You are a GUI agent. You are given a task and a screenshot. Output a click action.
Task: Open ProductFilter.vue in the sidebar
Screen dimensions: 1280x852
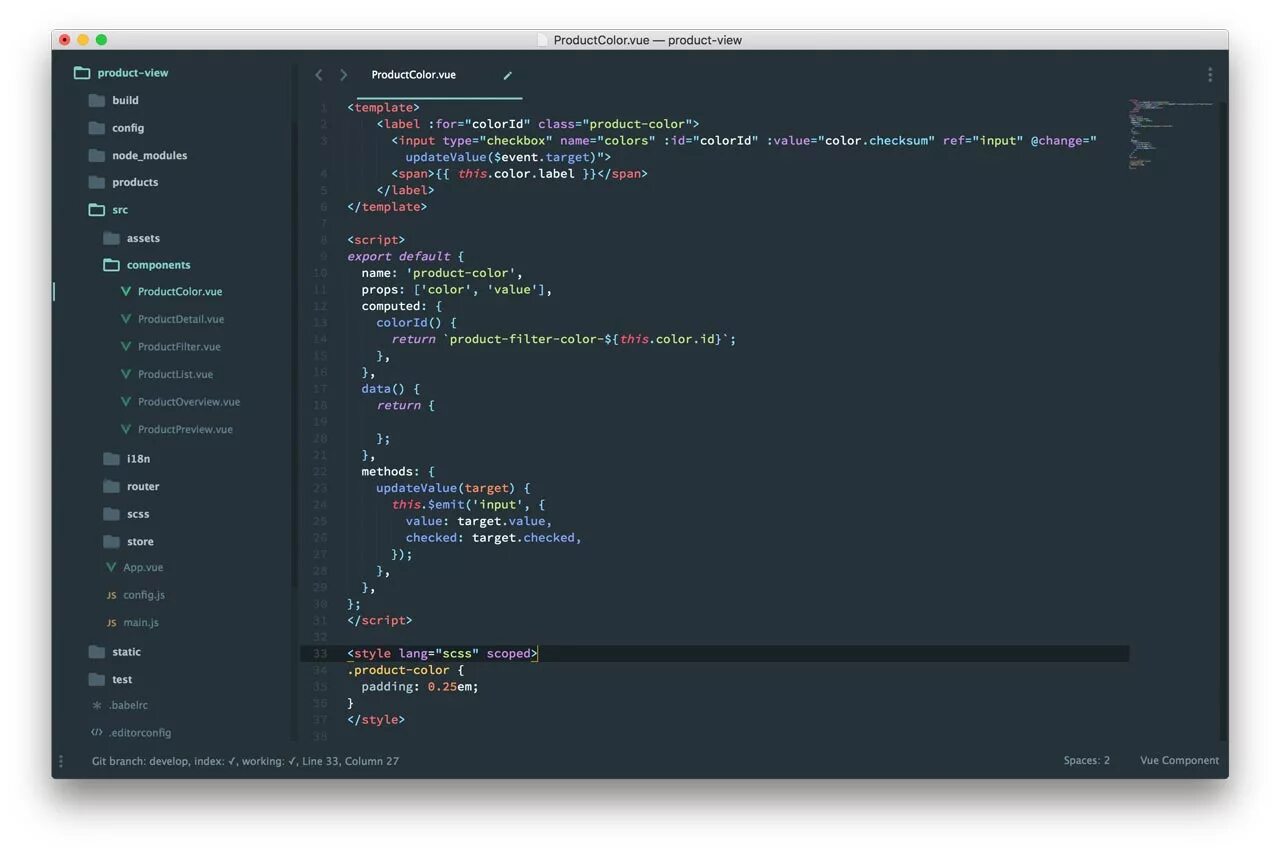(x=179, y=346)
